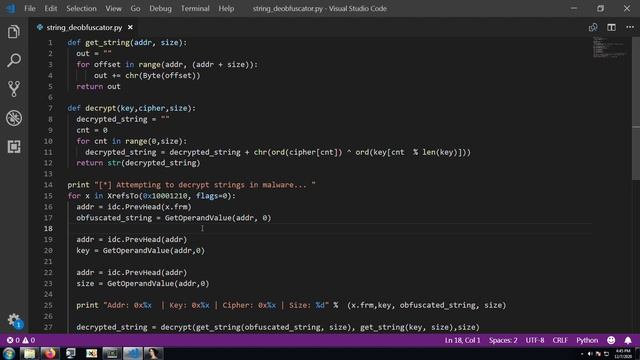Screen dimensions: 640x360
Task: Click the taskbar clock
Action: pos(623,354)
